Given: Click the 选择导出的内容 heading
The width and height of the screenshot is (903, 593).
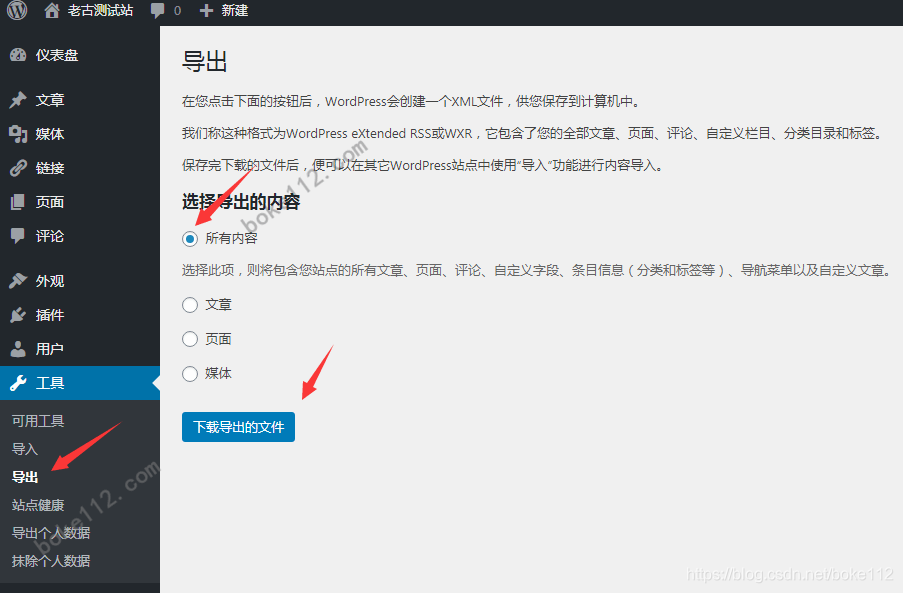Looking at the screenshot, I should click(x=241, y=202).
